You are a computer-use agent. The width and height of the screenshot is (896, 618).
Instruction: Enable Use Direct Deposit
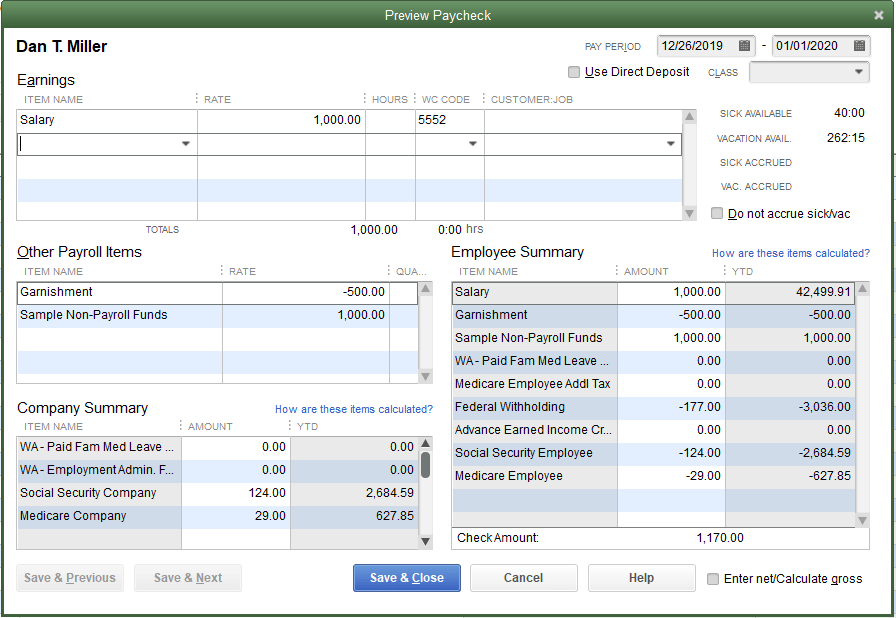click(x=574, y=72)
